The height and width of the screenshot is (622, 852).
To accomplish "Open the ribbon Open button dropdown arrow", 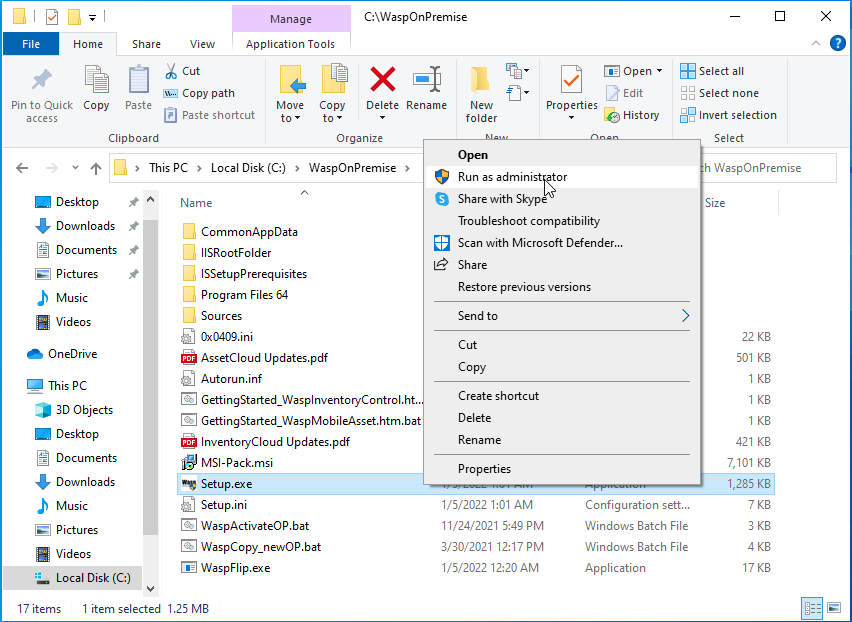I will (660, 71).
